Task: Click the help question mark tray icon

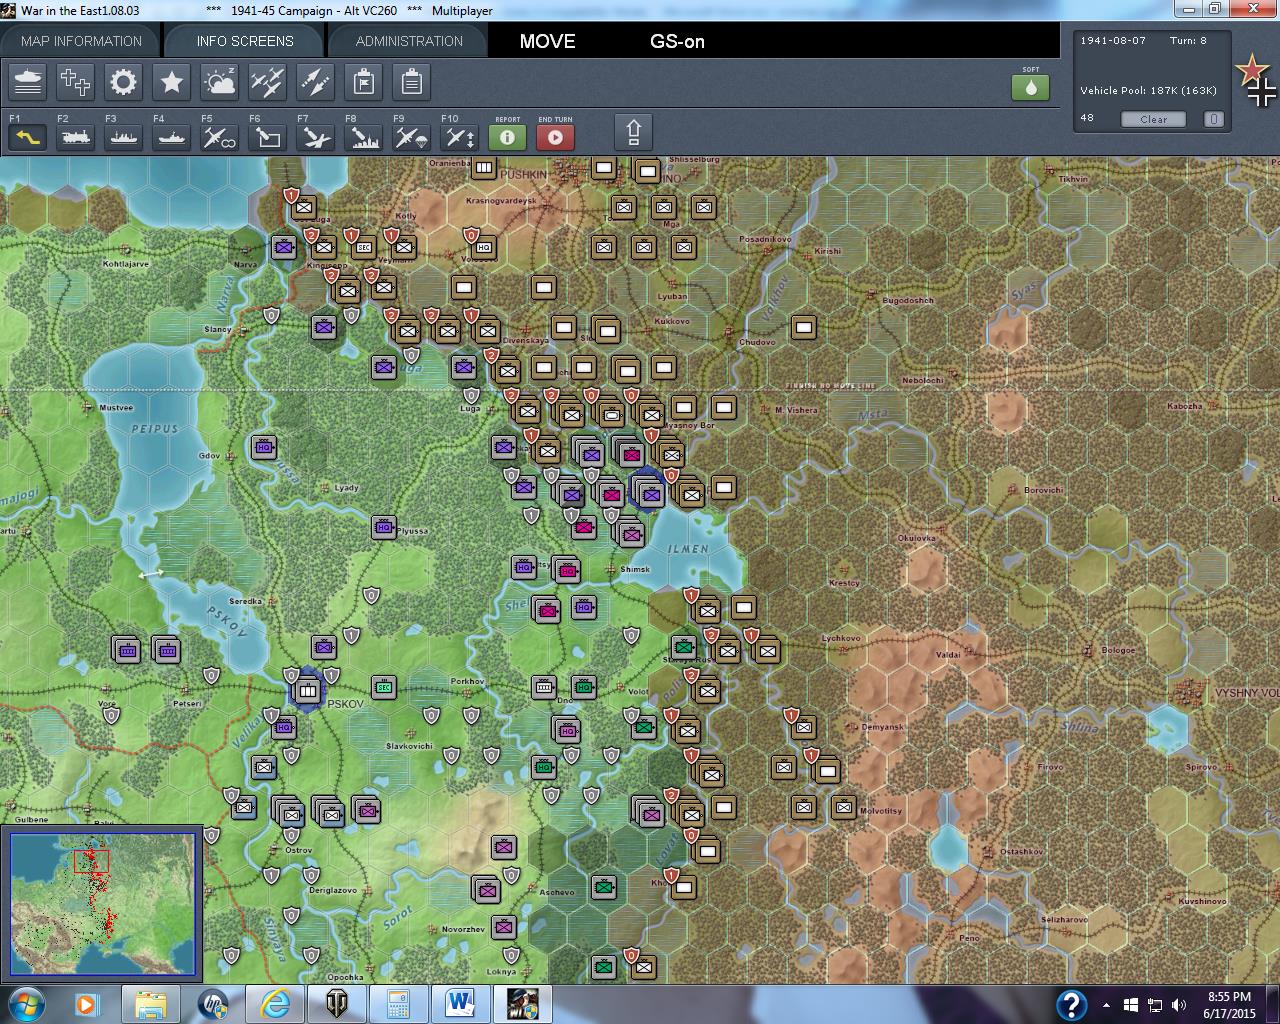Action: 1071,1004
